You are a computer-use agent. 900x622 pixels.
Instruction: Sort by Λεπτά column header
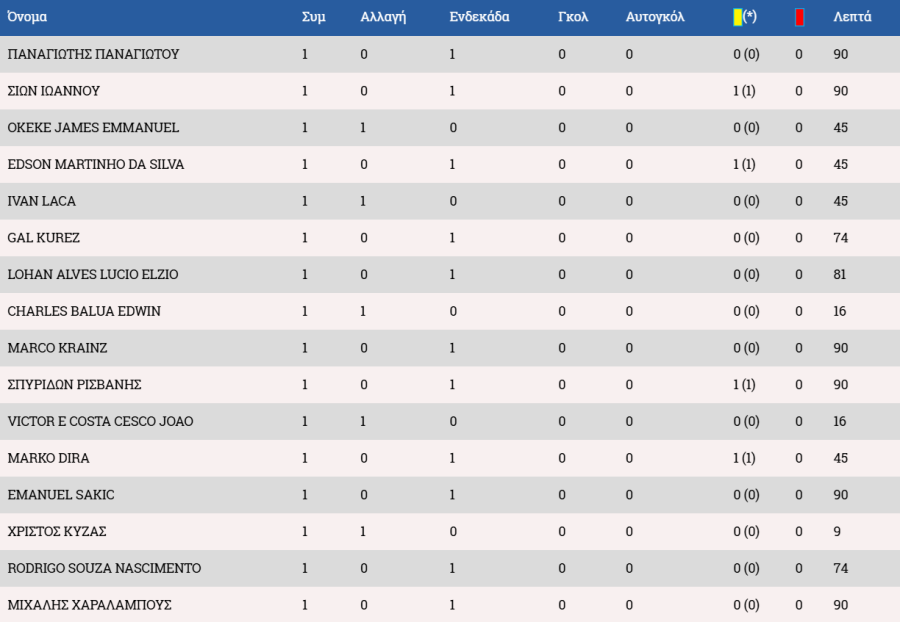[x=852, y=17]
